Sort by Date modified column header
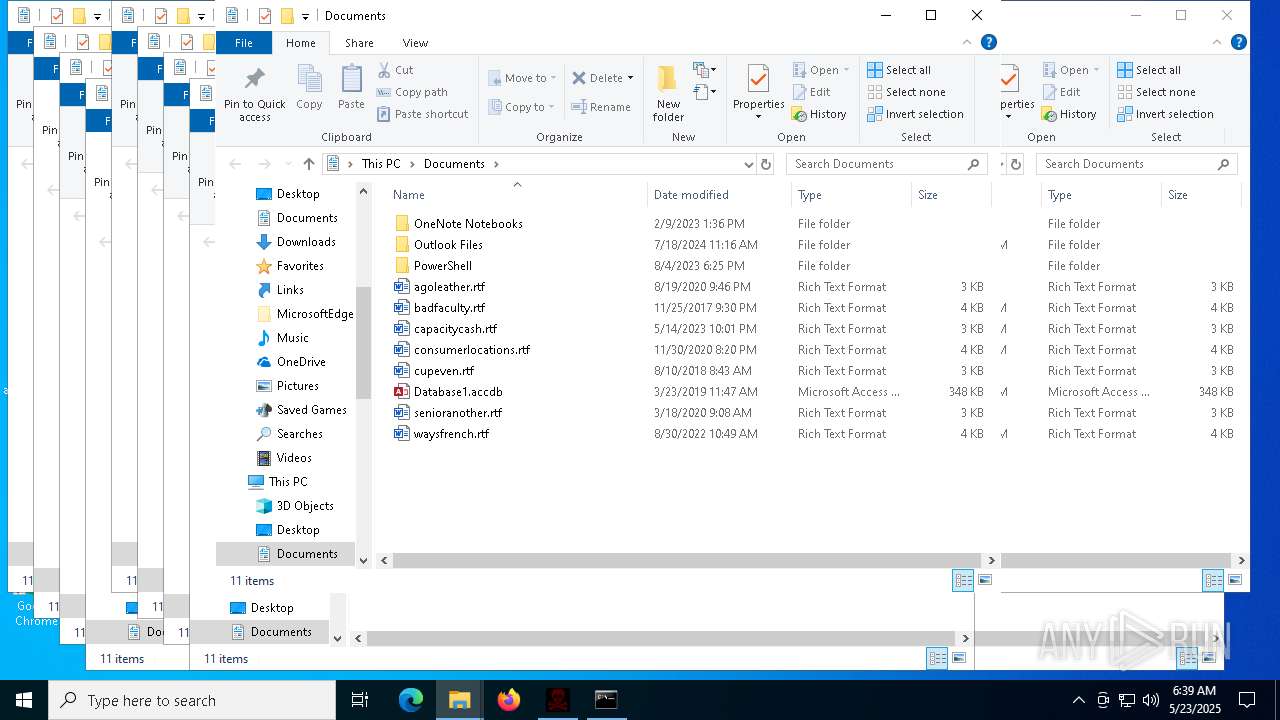The image size is (1280, 720). pyautogui.click(x=691, y=195)
